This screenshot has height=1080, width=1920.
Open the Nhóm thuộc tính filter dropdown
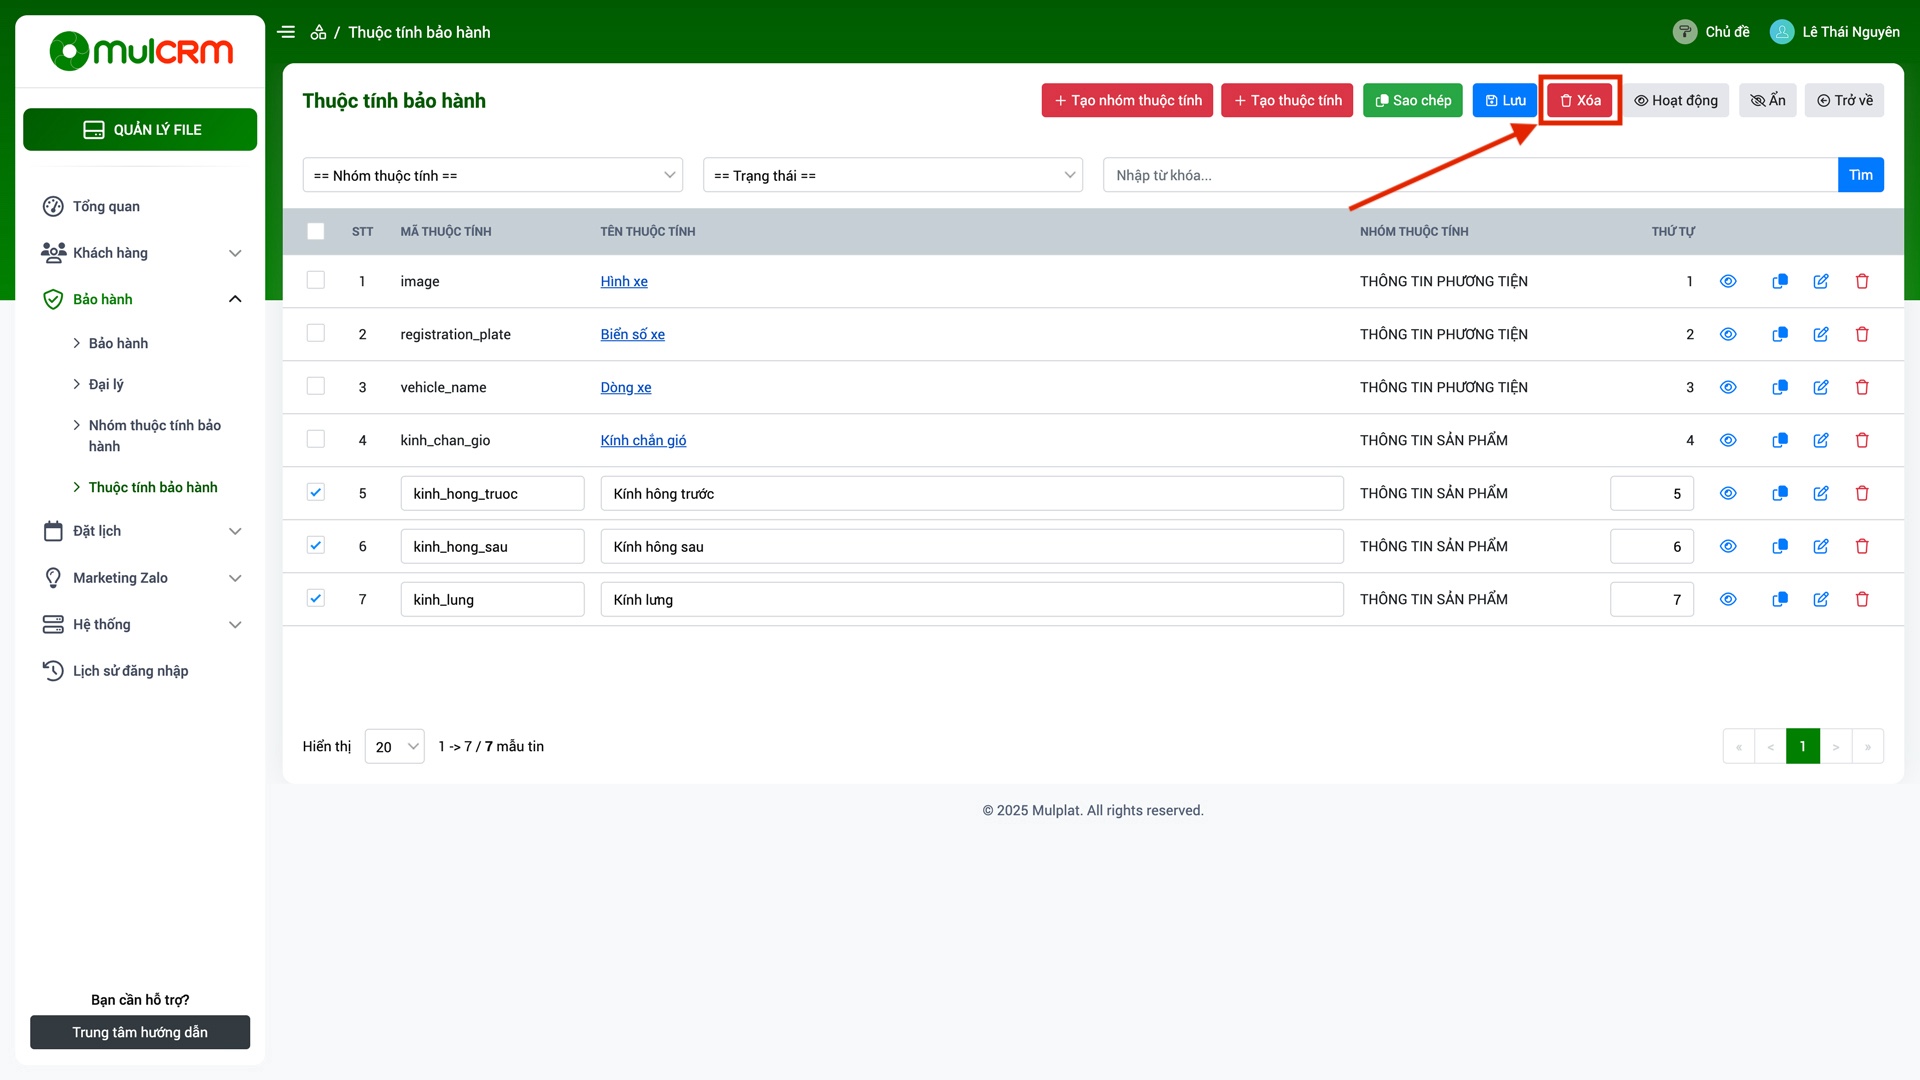point(492,175)
